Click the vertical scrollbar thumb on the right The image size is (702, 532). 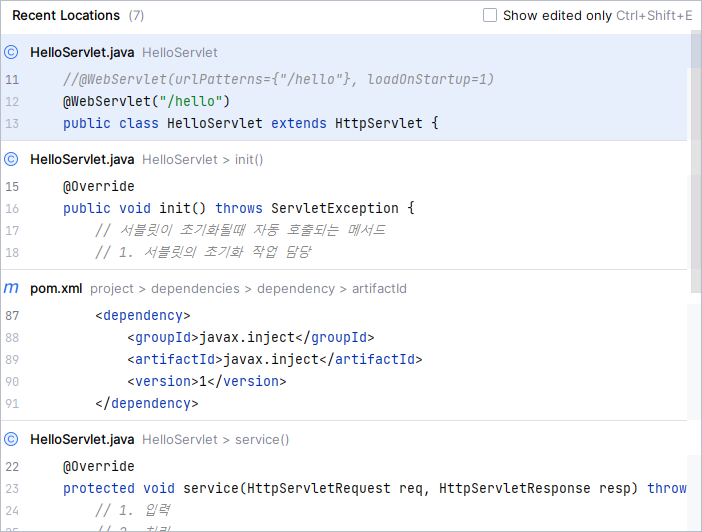point(696,161)
